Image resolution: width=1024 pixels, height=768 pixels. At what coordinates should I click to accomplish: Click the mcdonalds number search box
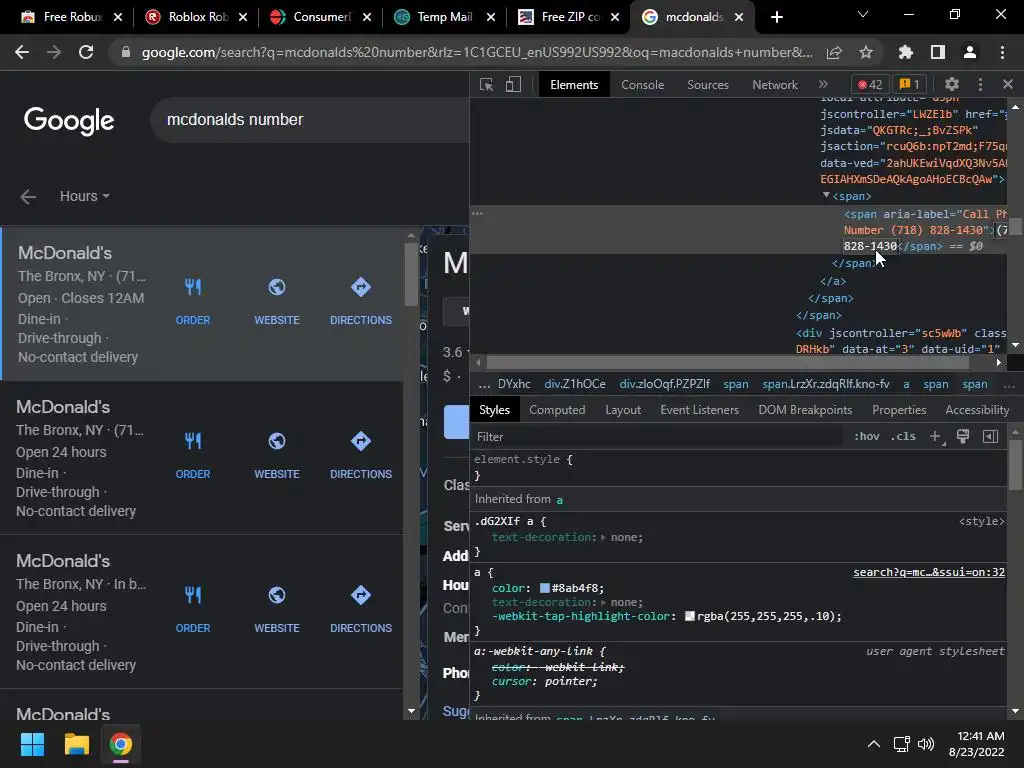(310, 120)
